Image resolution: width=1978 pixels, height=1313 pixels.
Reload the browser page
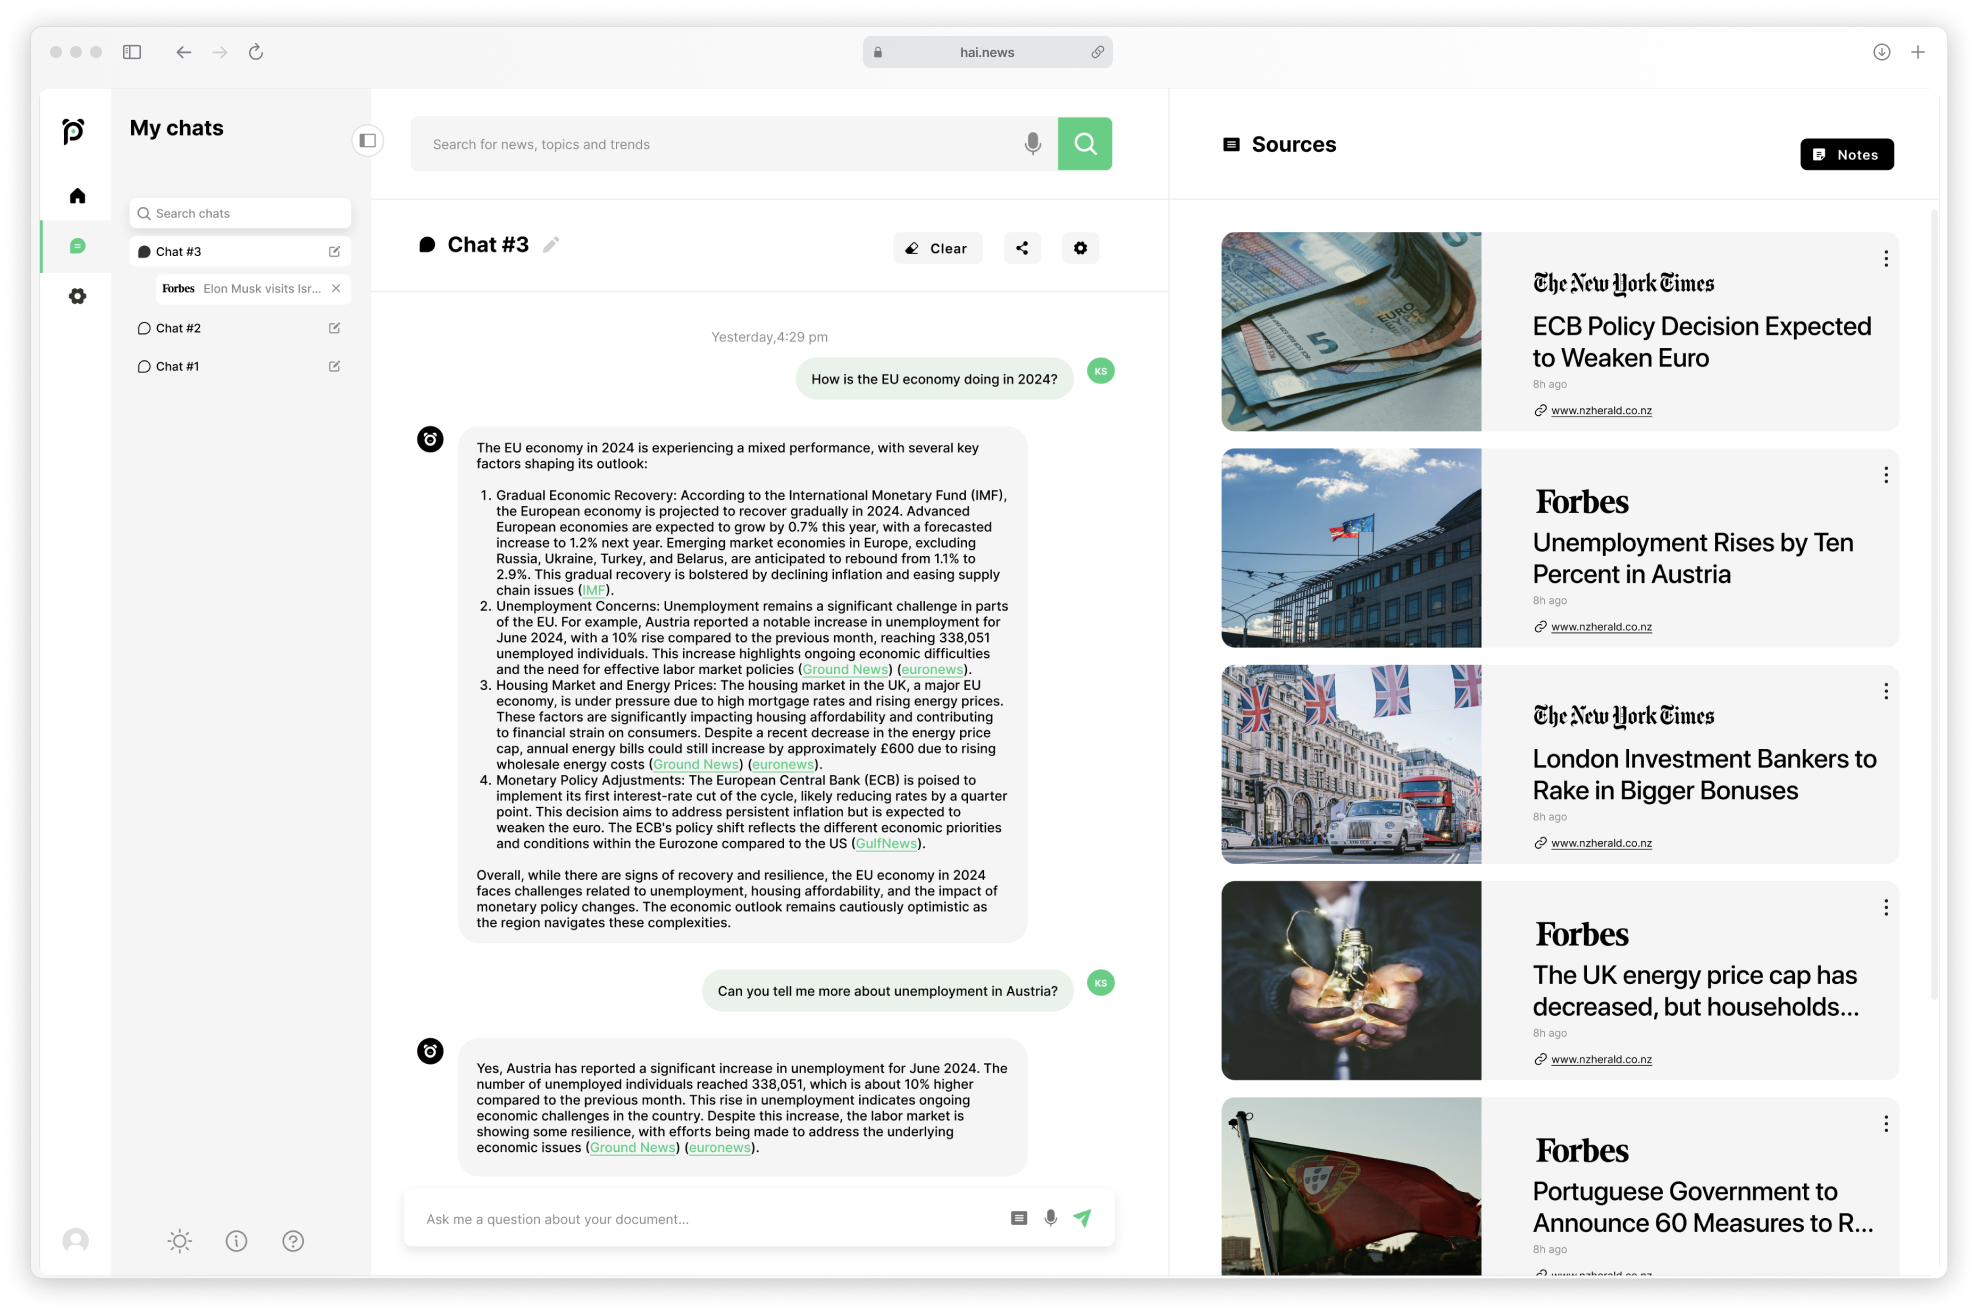click(x=256, y=52)
